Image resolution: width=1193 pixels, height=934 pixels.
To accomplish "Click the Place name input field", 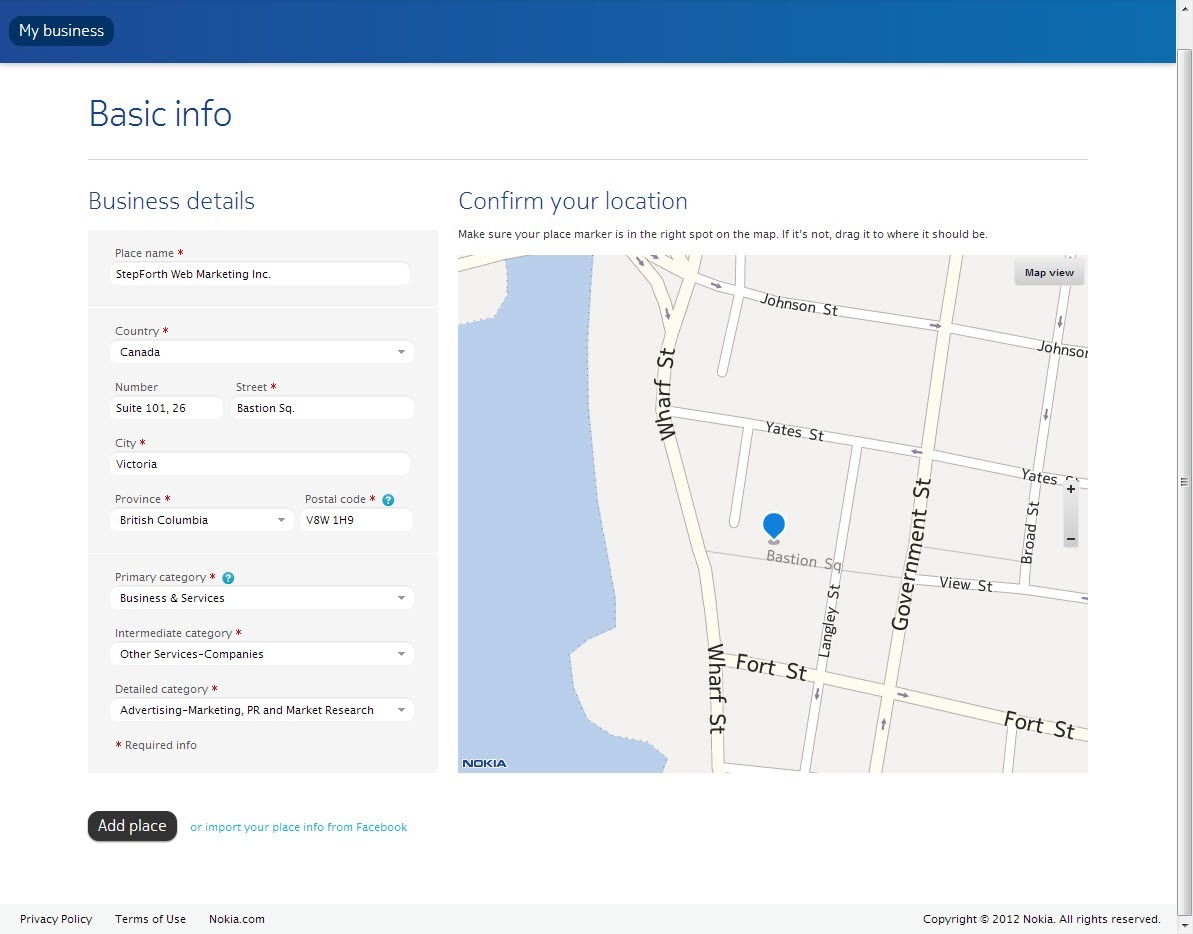I will click(260, 274).
